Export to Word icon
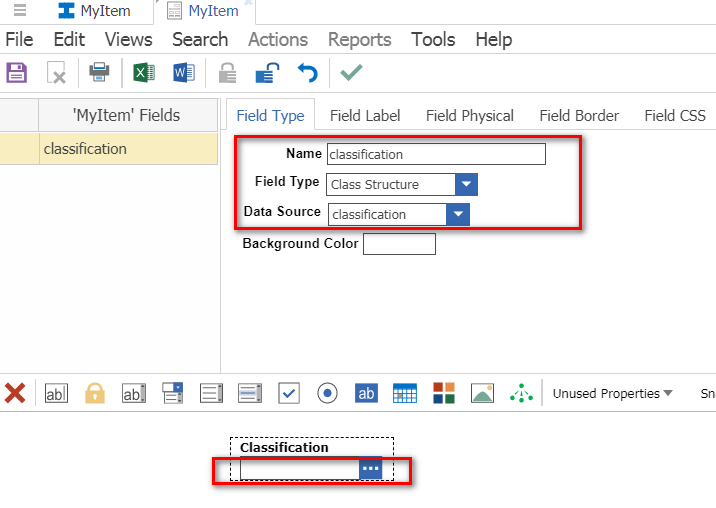 (184, 73)
